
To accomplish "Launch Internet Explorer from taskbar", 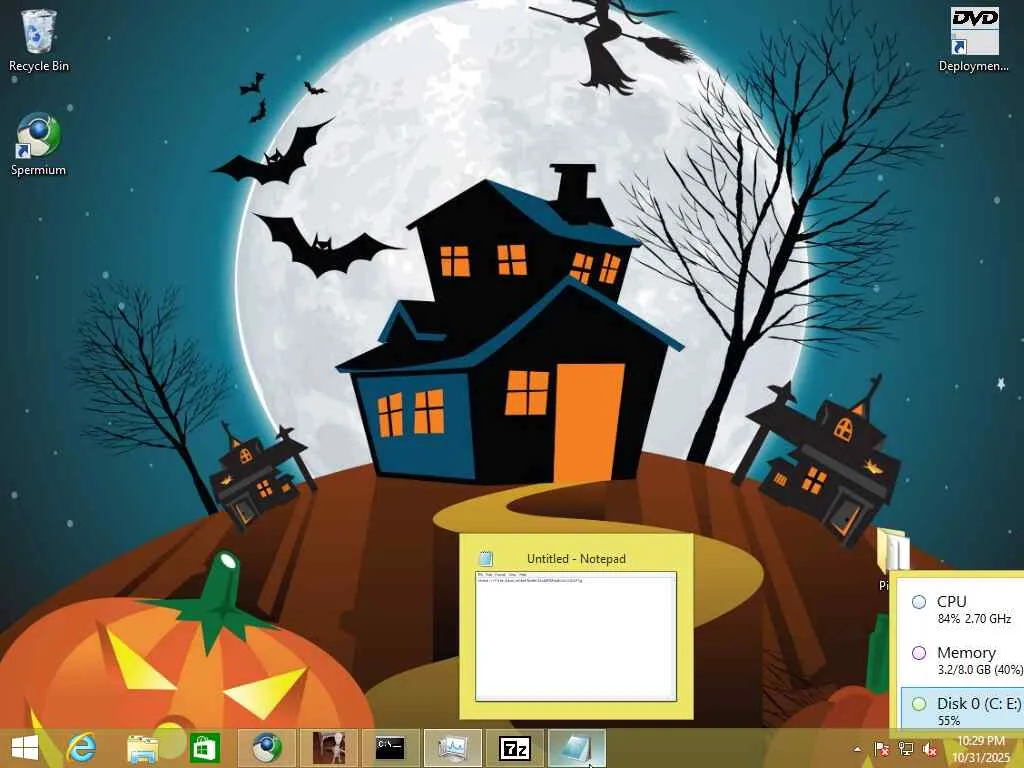I will 82,748.
